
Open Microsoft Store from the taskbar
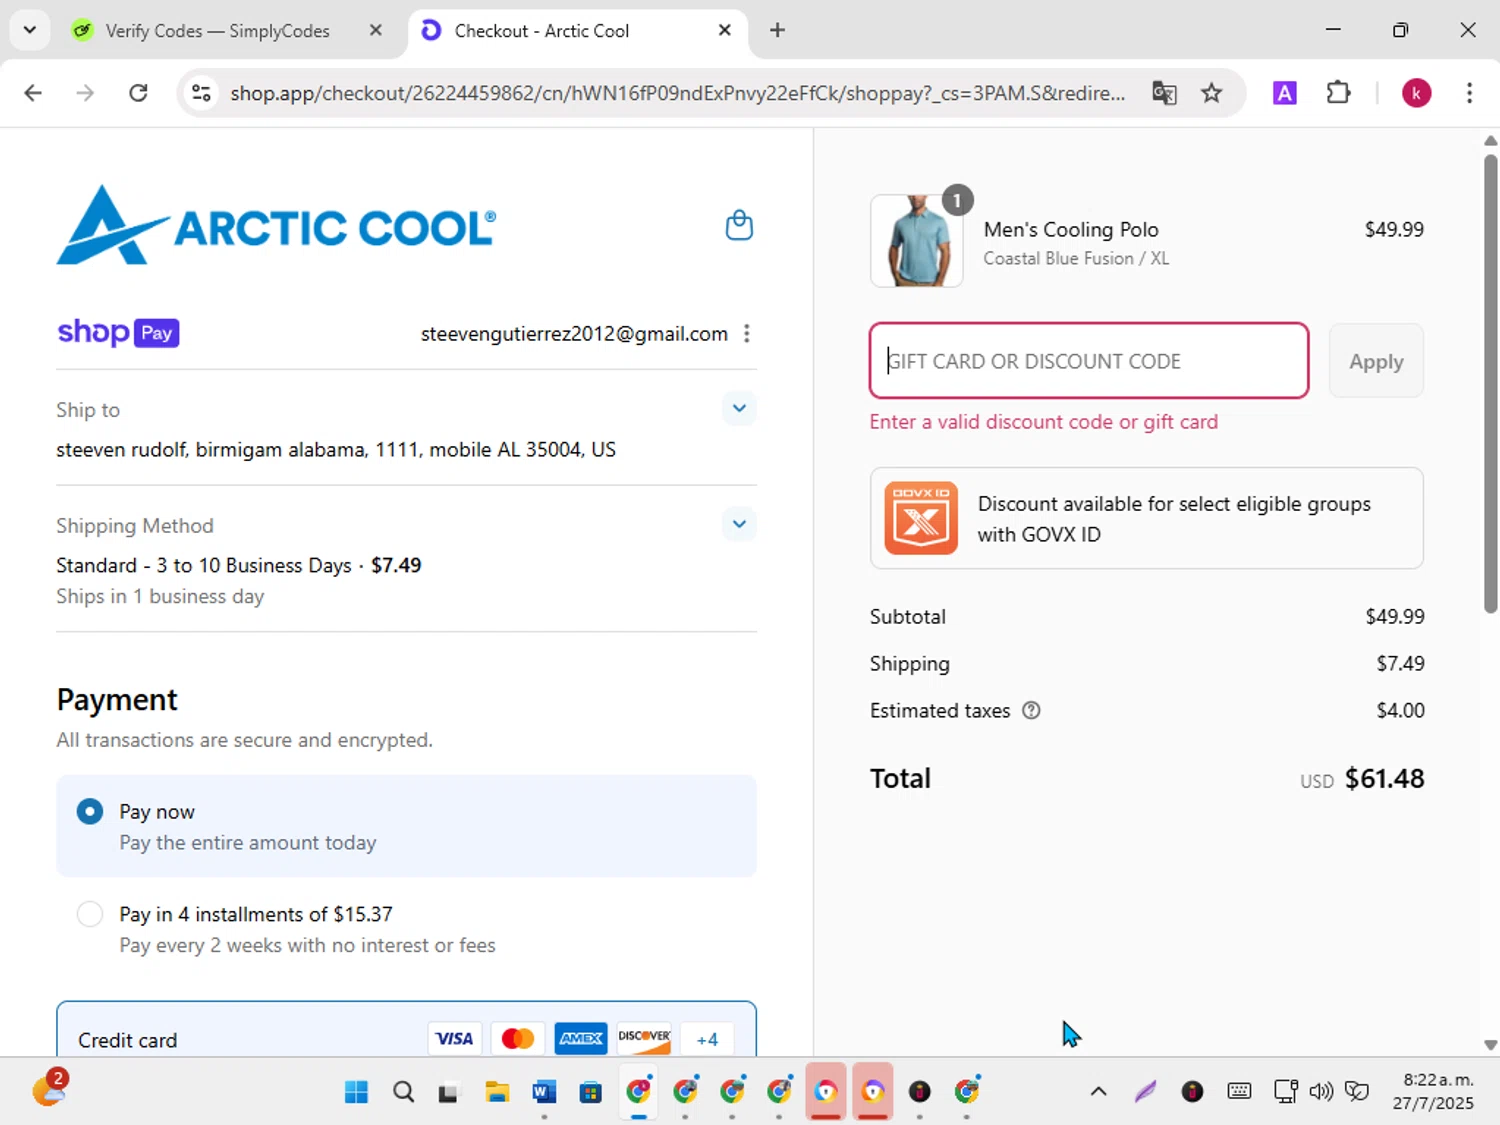[x=591, y=1091]
